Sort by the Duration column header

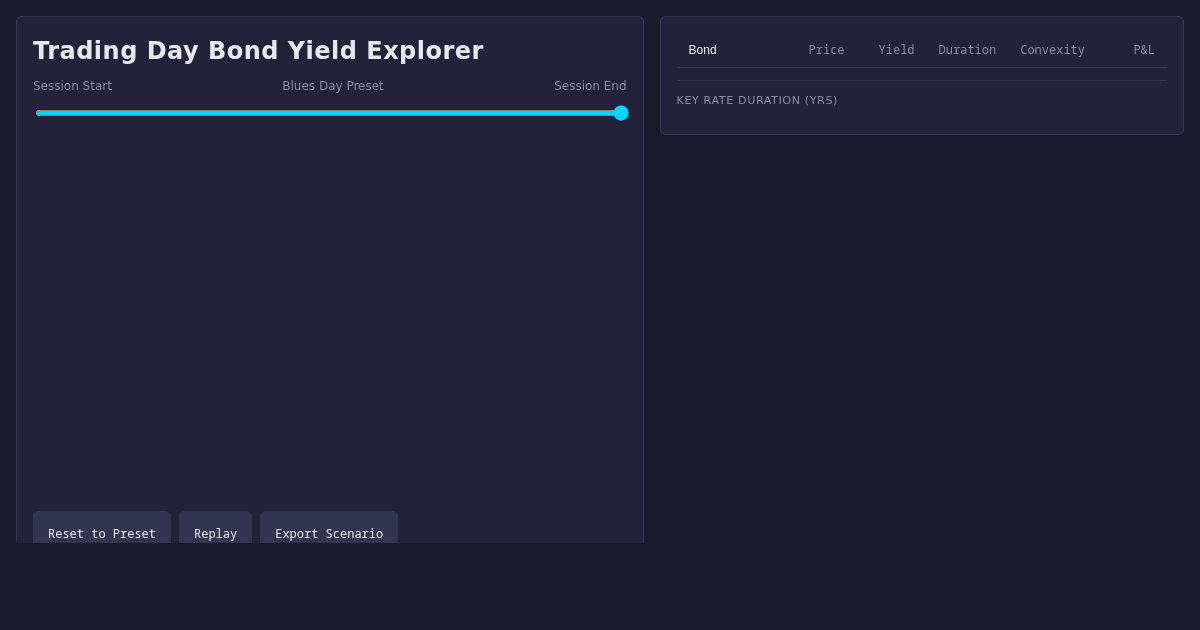(967, 50)
